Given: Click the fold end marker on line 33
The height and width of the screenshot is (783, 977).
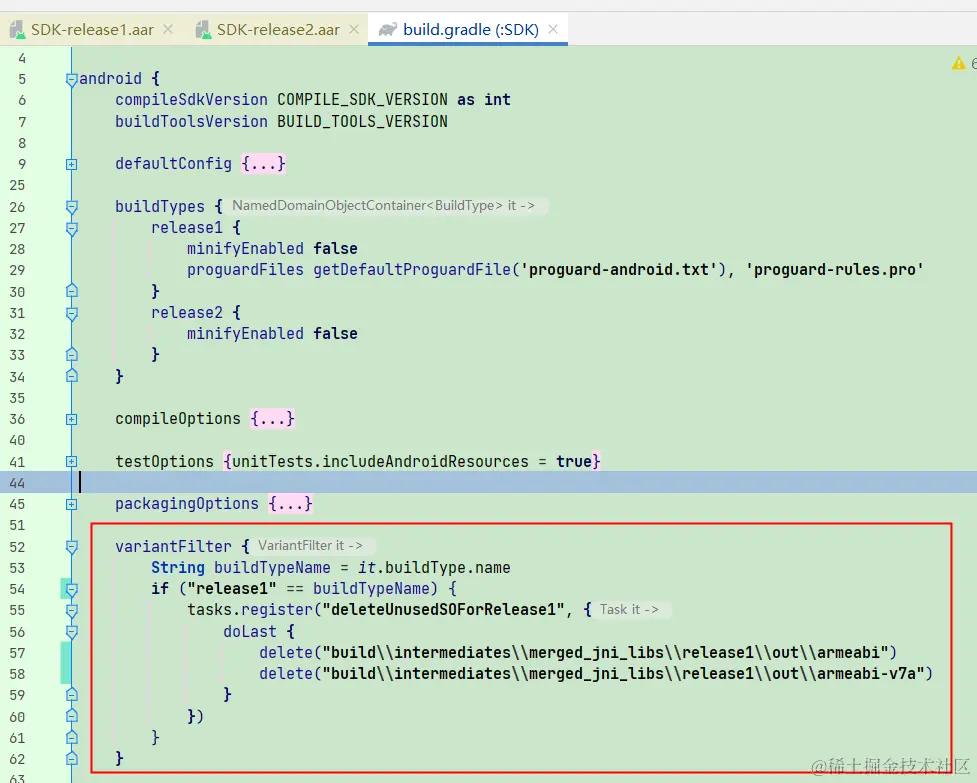Looking at the screenshot, I should (x=72, y=354).
